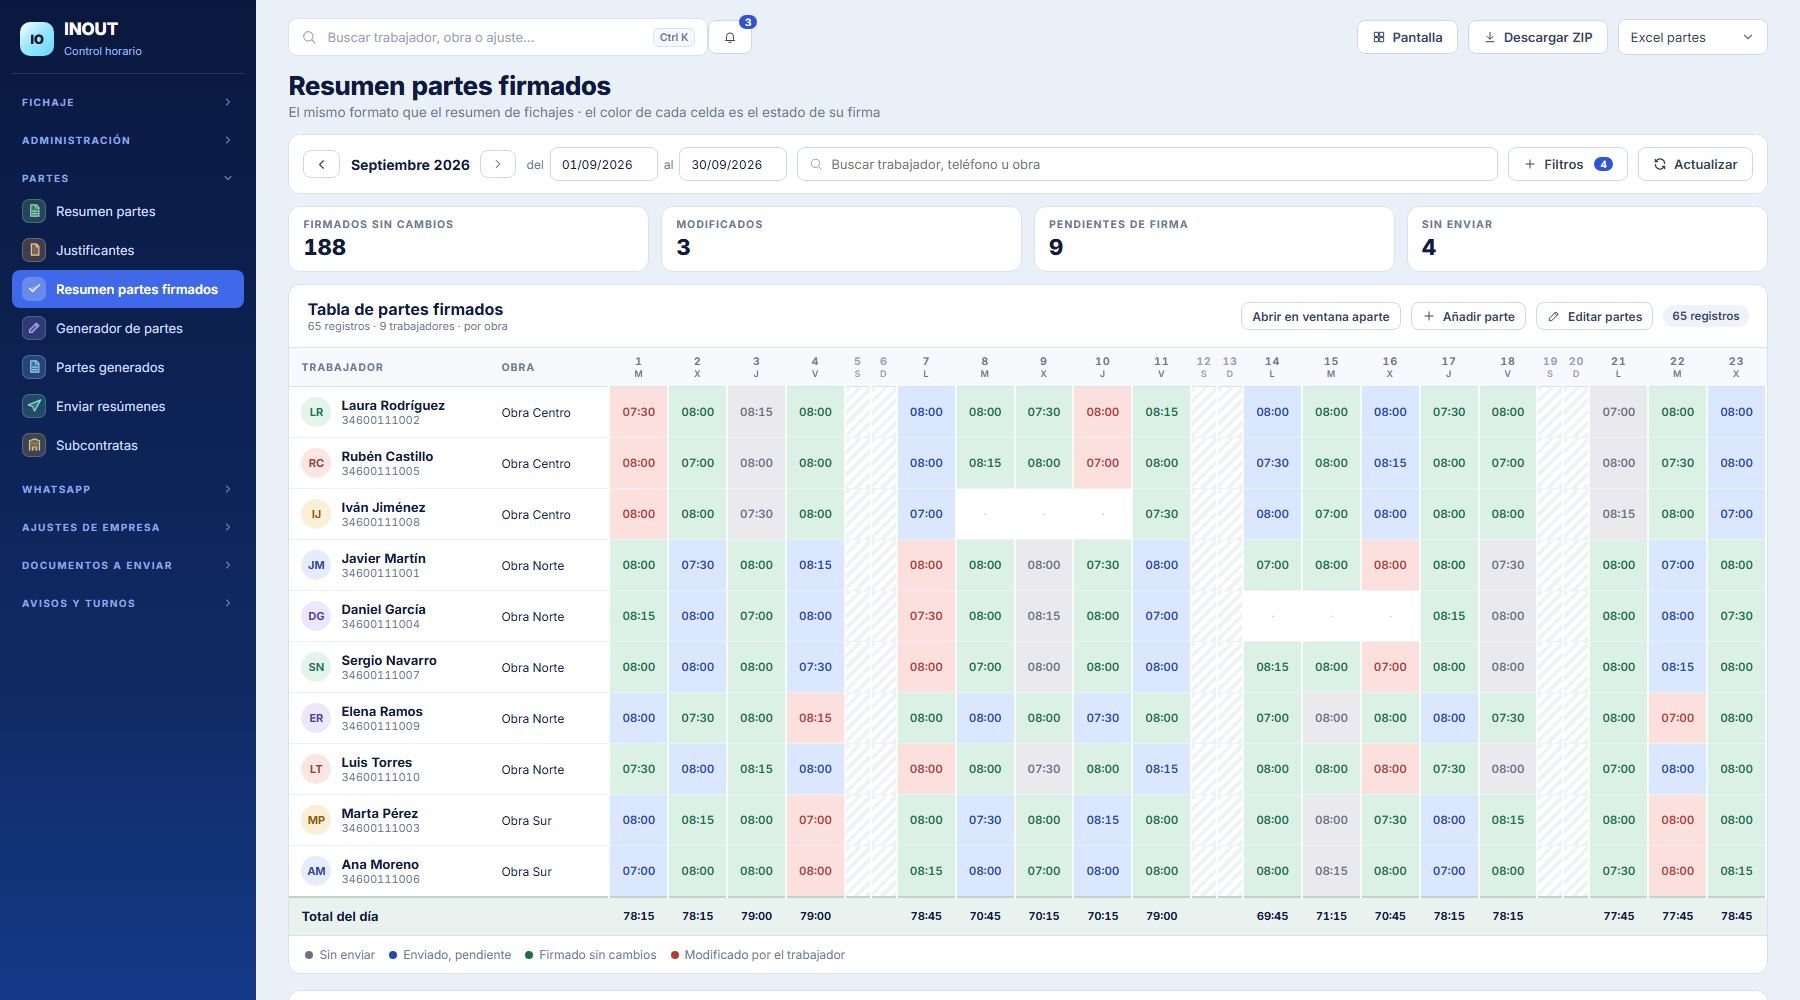Click Generador de partes pencil icon

coord(35,328)
